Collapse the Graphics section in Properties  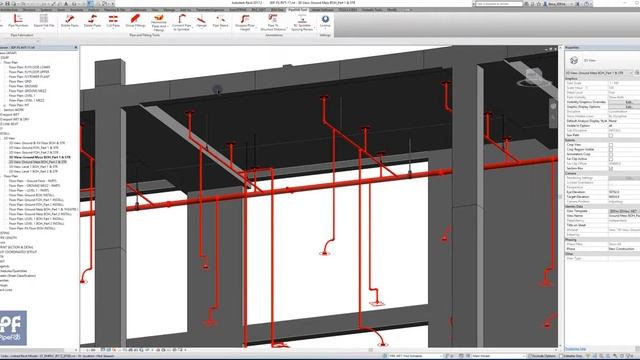tap(602, 78)
